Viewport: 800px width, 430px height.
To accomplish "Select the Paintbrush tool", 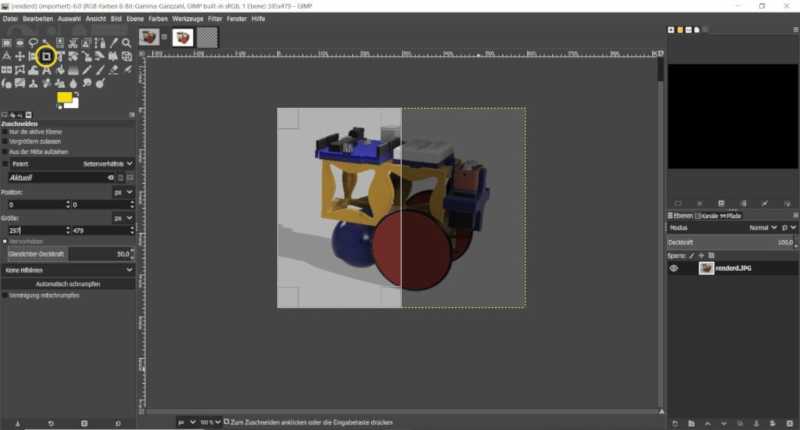I will (100, 70).
